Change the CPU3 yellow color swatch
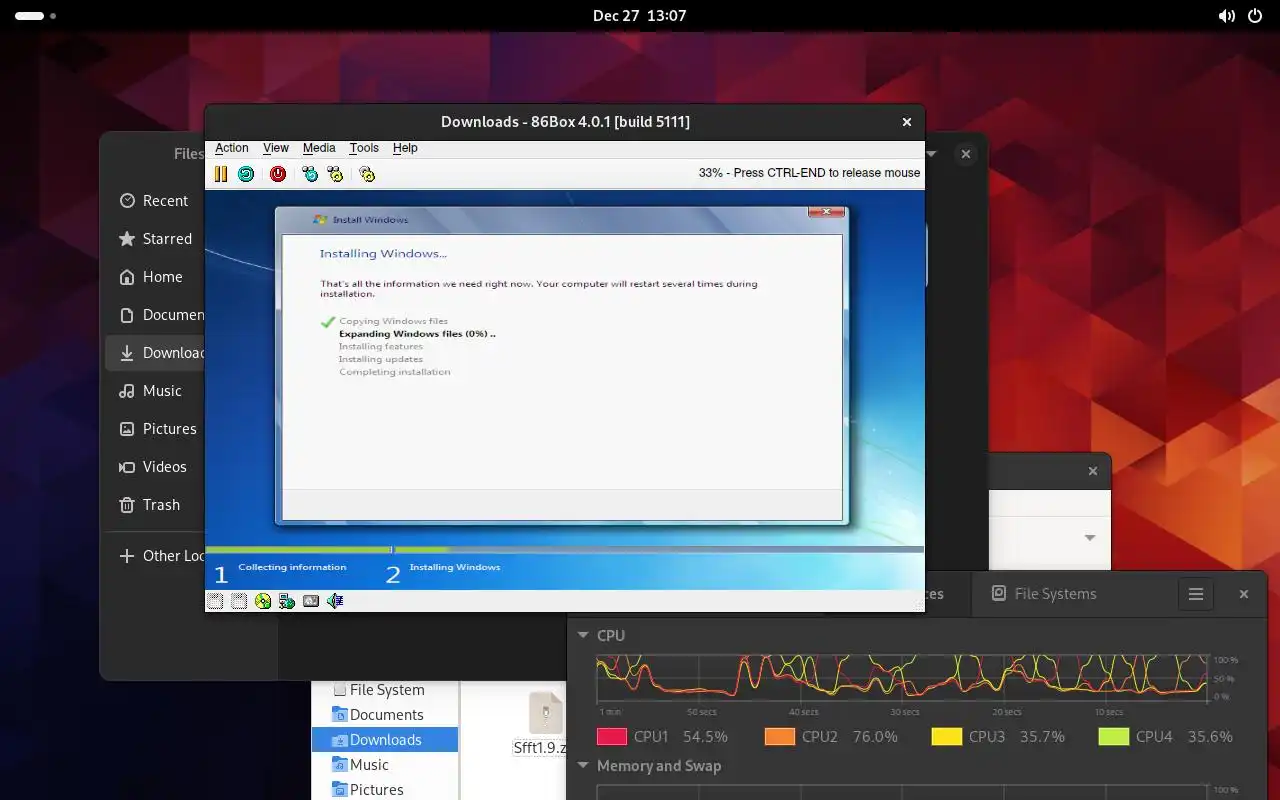Image resolution: width=1280 pixels, height=800 pixels. [947, 737]
